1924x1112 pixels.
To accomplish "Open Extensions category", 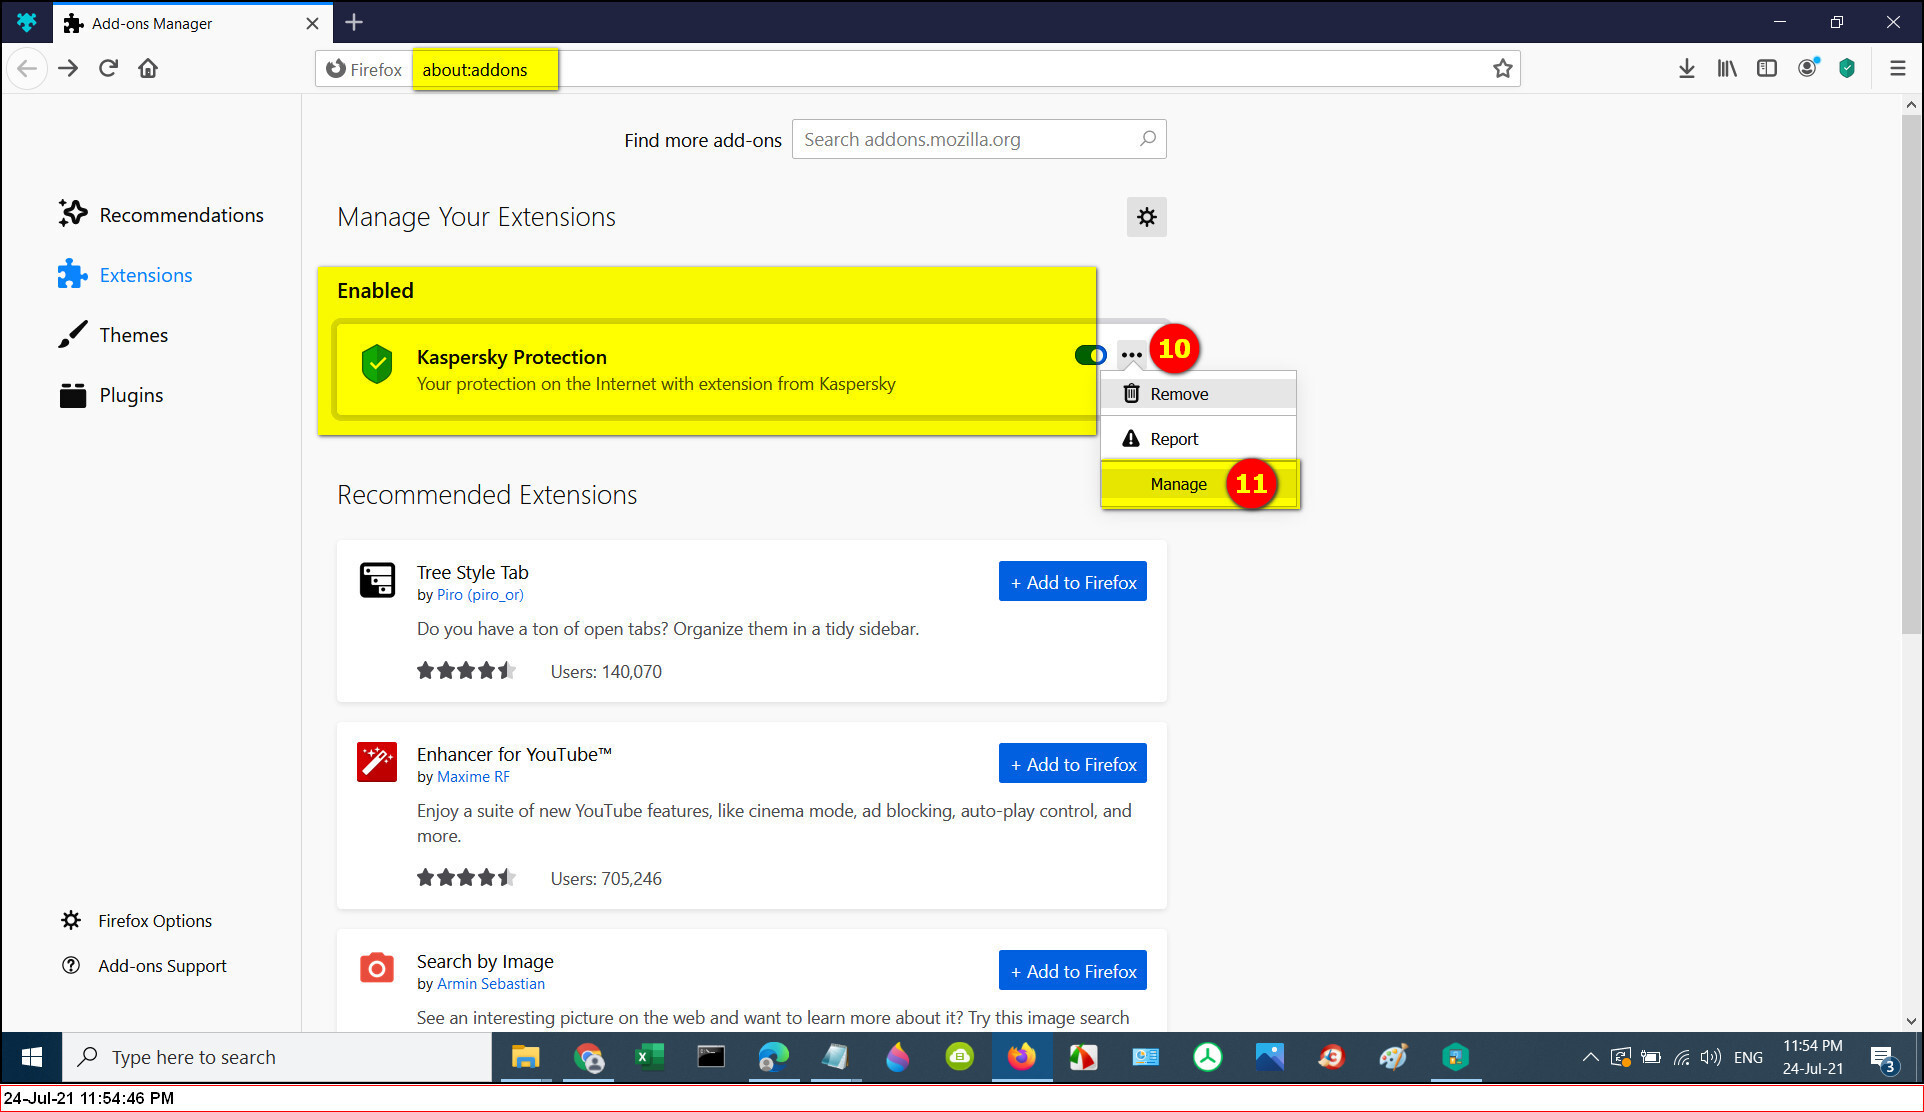I will point(125,275).
